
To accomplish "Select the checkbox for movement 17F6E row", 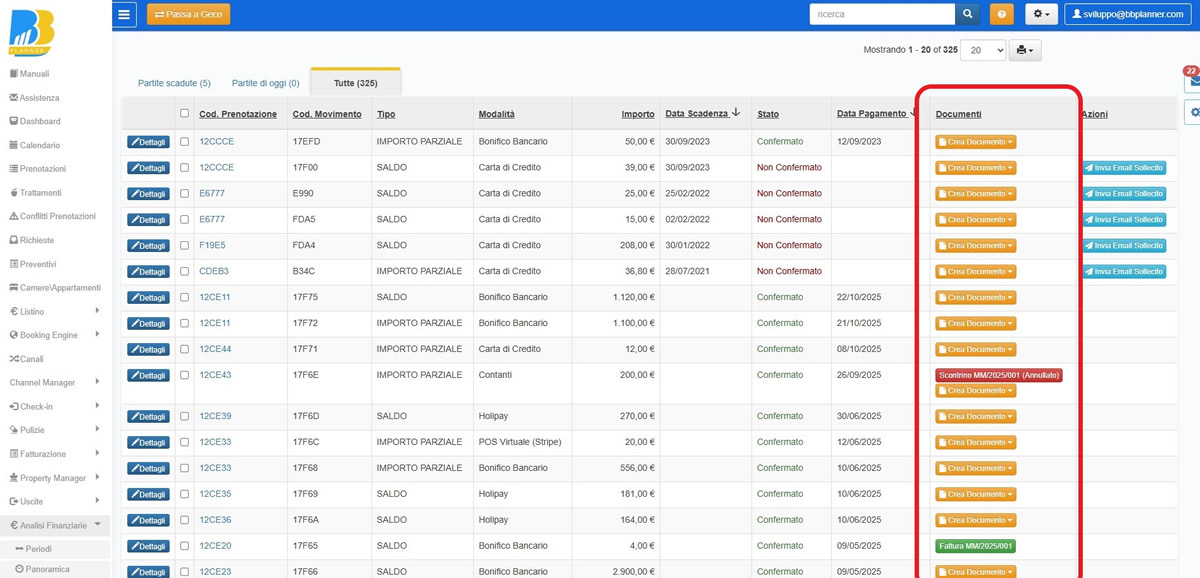I will pos(184,376).
